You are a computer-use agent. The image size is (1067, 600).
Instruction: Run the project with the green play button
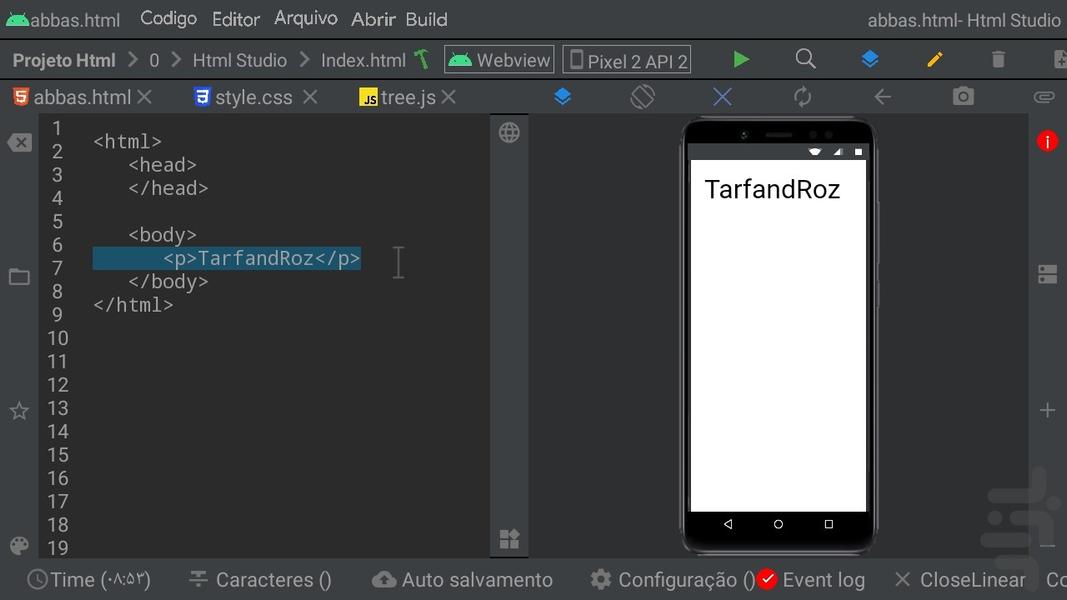[x=740, y=59]
